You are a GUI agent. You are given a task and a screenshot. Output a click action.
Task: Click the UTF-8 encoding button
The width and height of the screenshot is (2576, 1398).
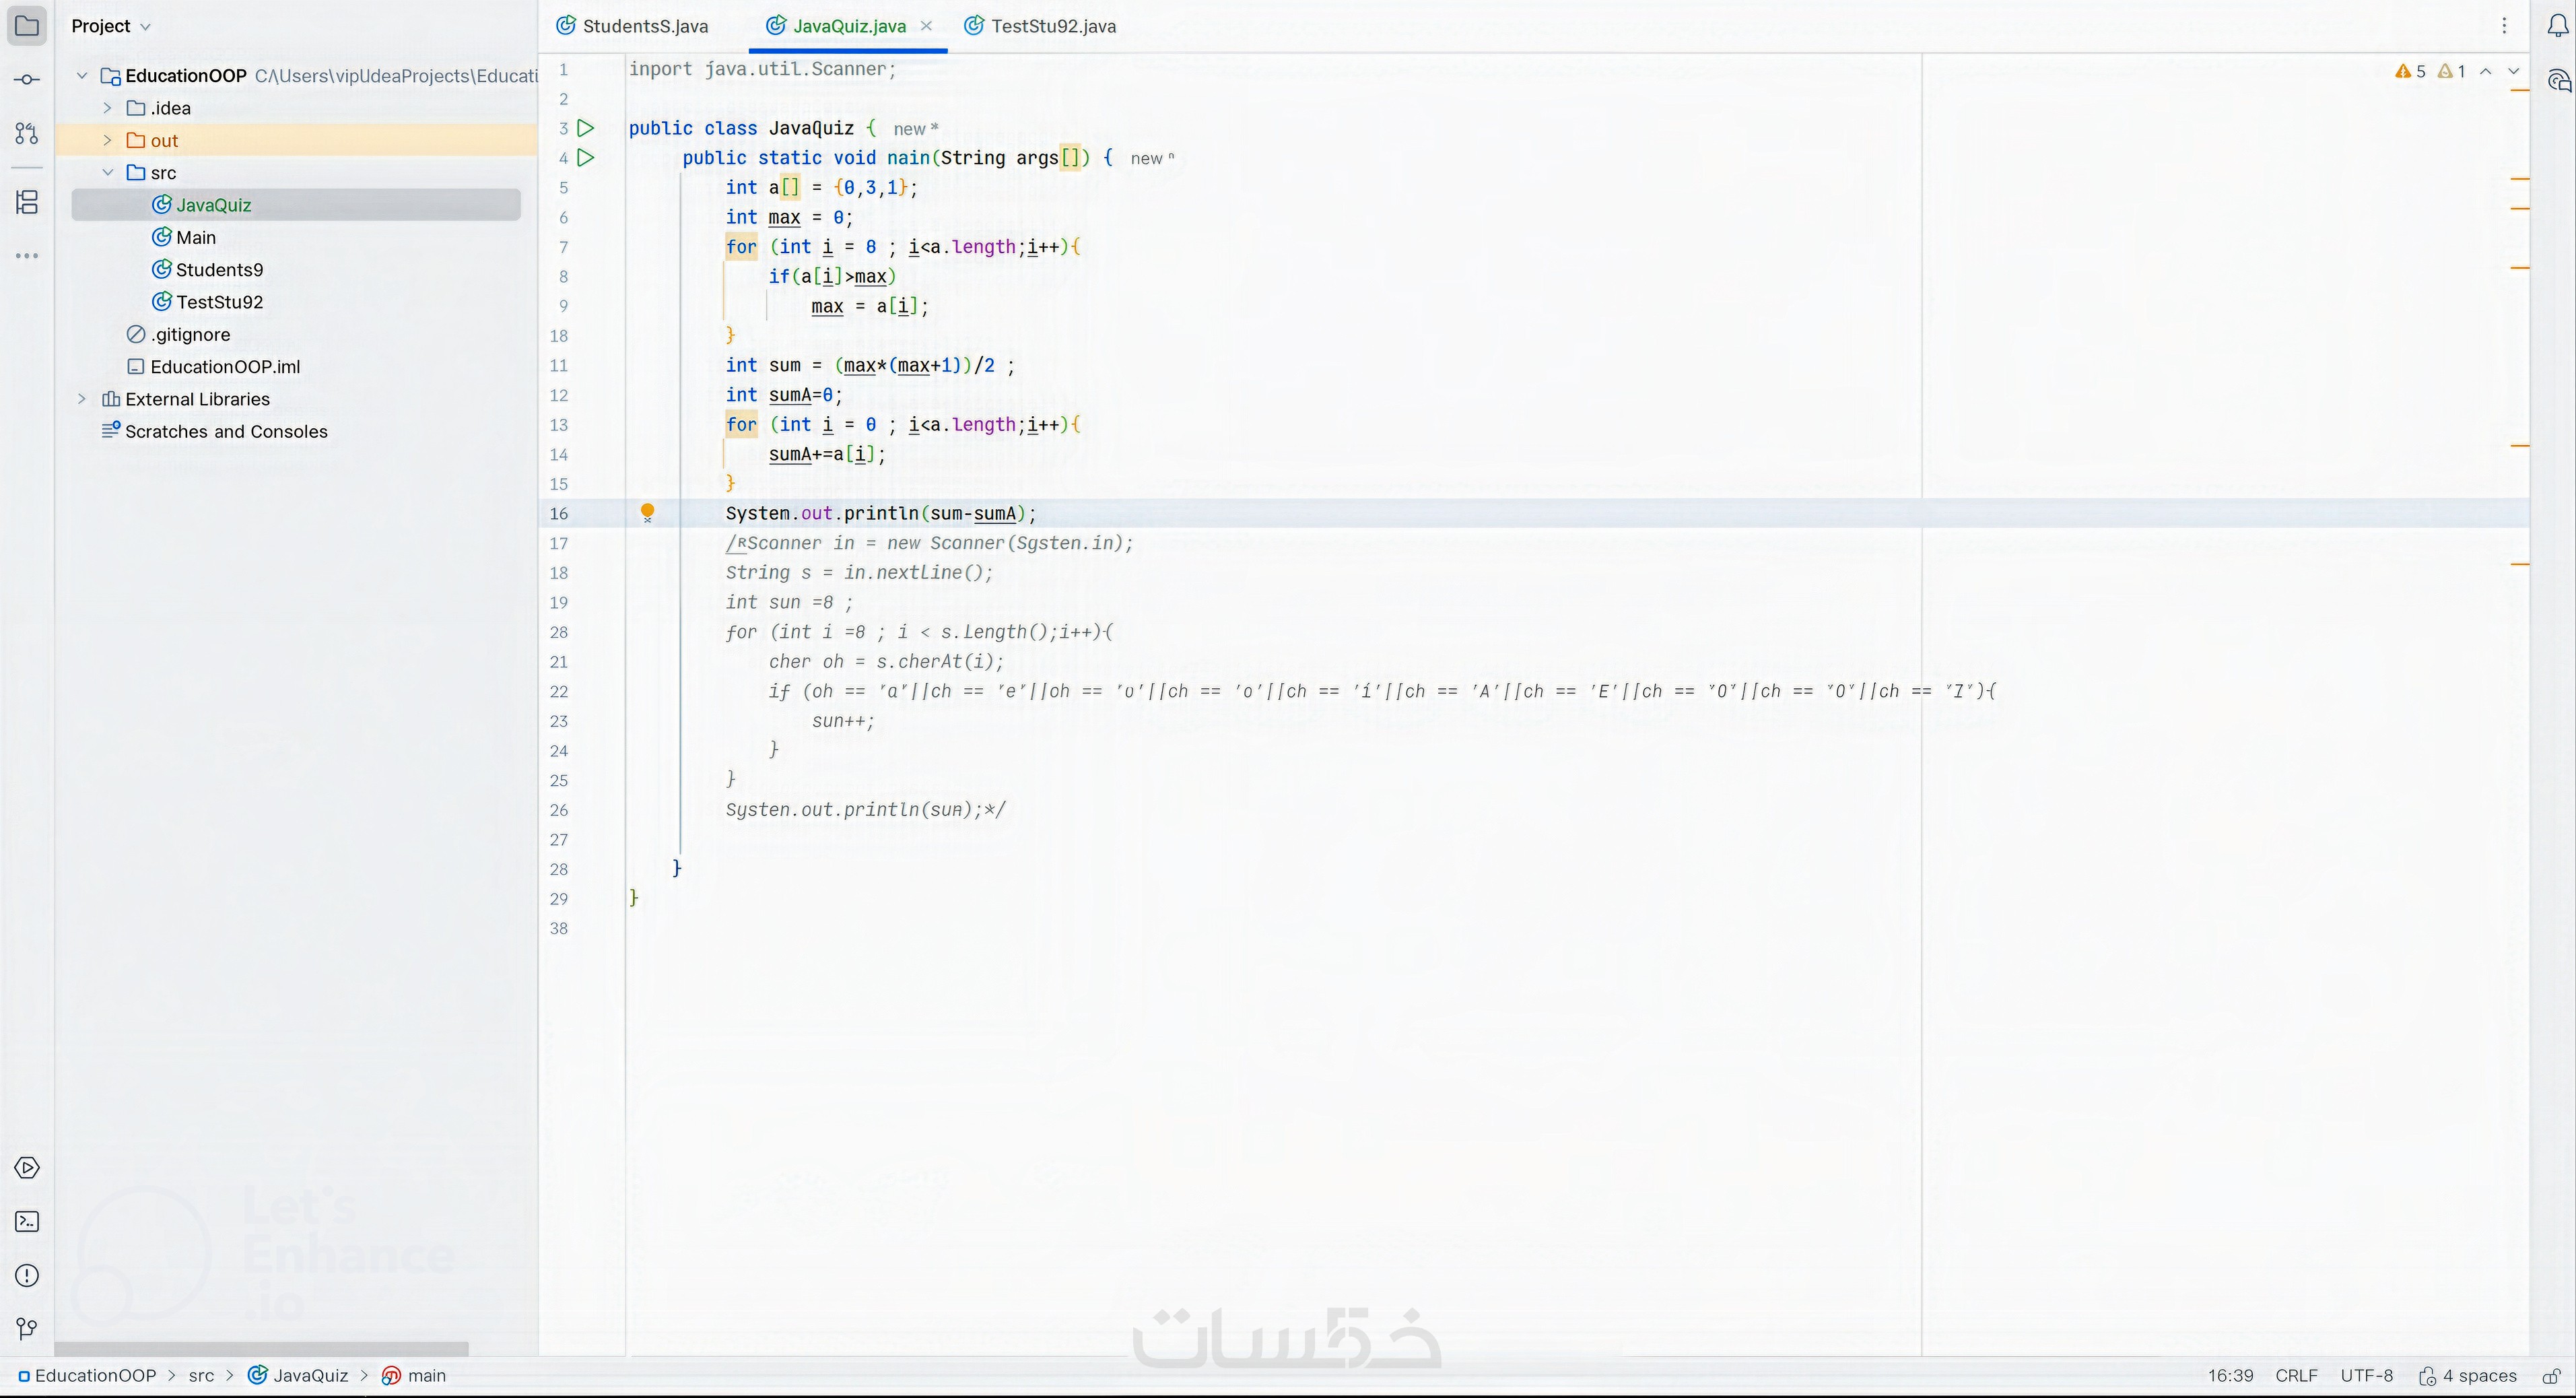pos(2366,1376)
